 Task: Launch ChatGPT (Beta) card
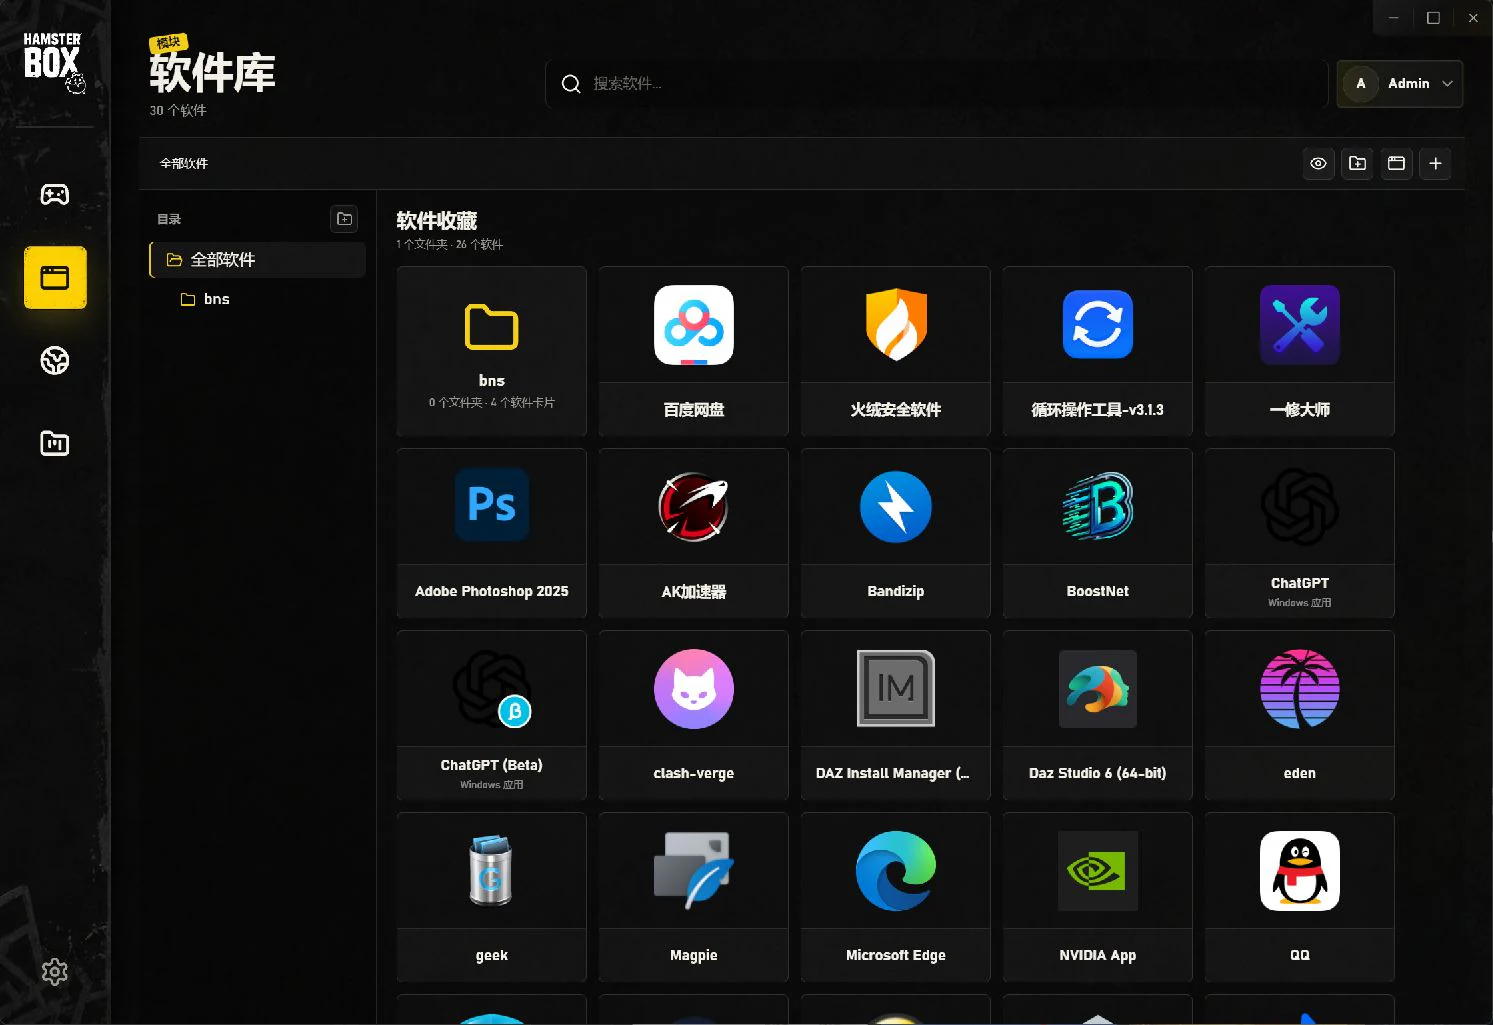pos(491,715)
